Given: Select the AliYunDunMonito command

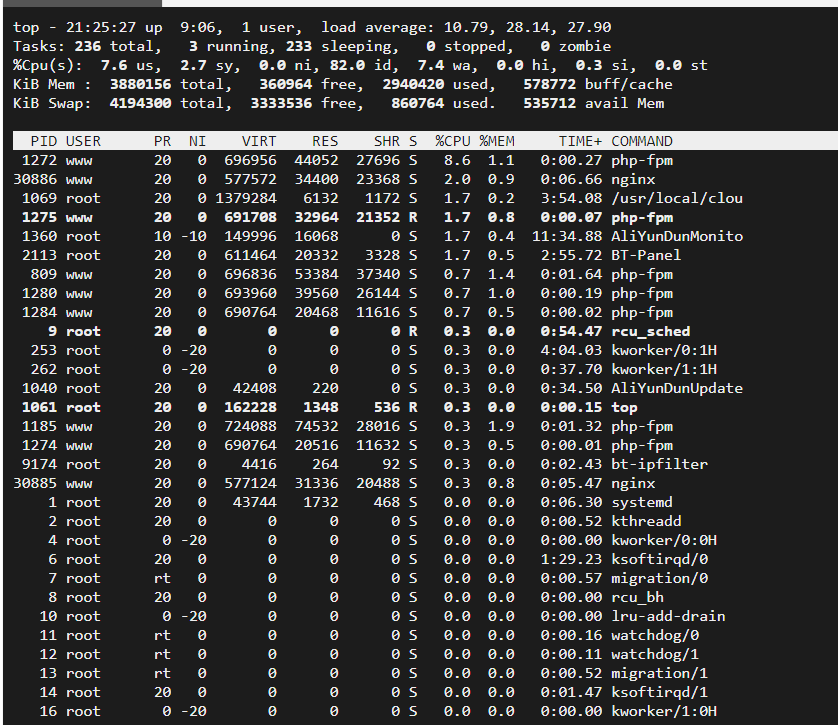Looking at the screenshot, I should (x=677, y=236).
